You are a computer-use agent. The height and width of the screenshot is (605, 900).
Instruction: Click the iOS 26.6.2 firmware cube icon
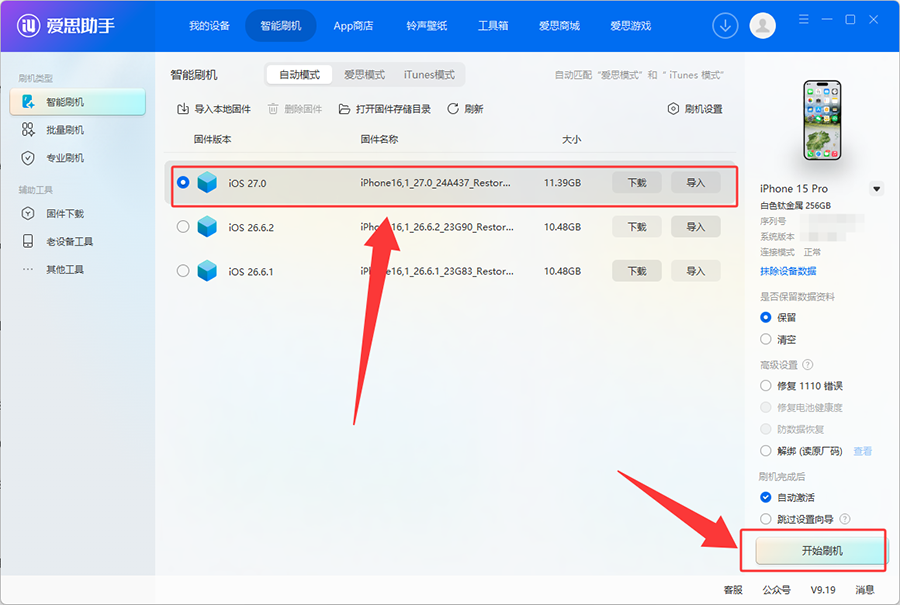pyautogui.click(x=207, y=227)
